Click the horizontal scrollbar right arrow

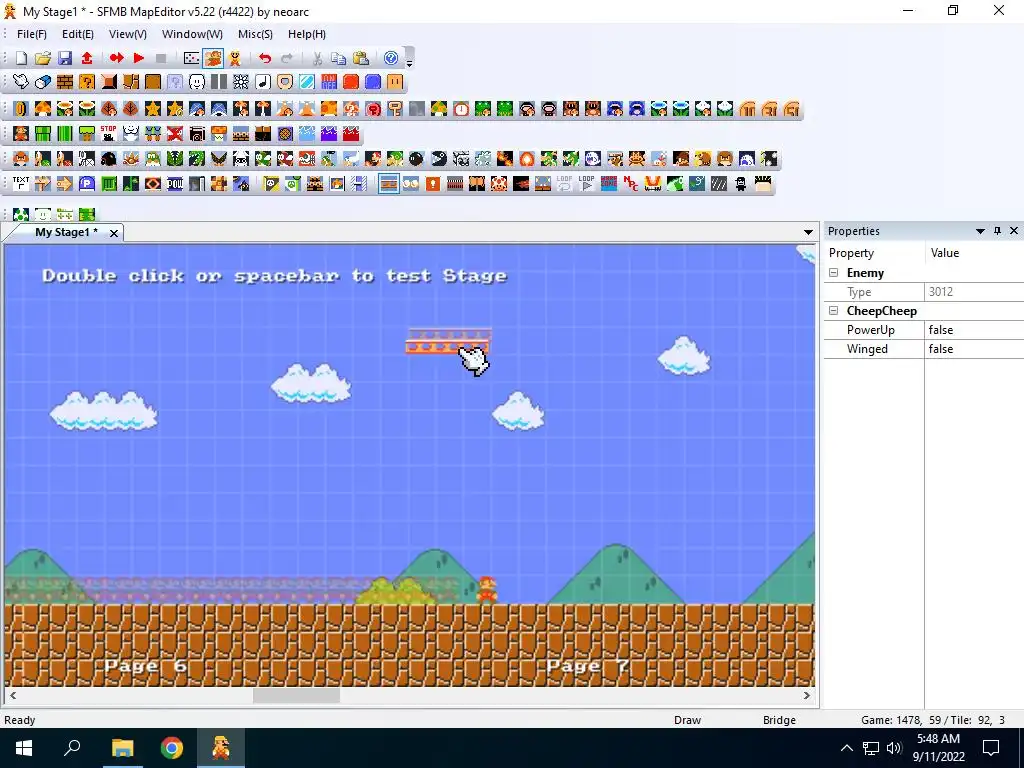click(x=807, y=696)
